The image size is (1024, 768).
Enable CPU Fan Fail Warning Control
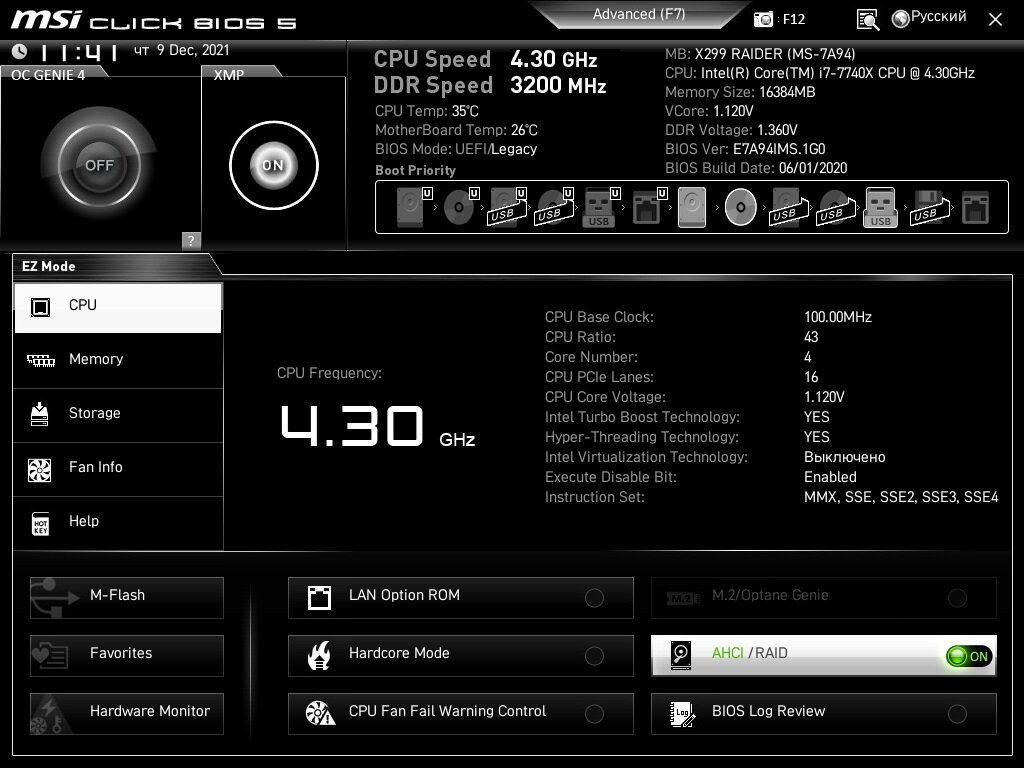[x=594, y=714]
